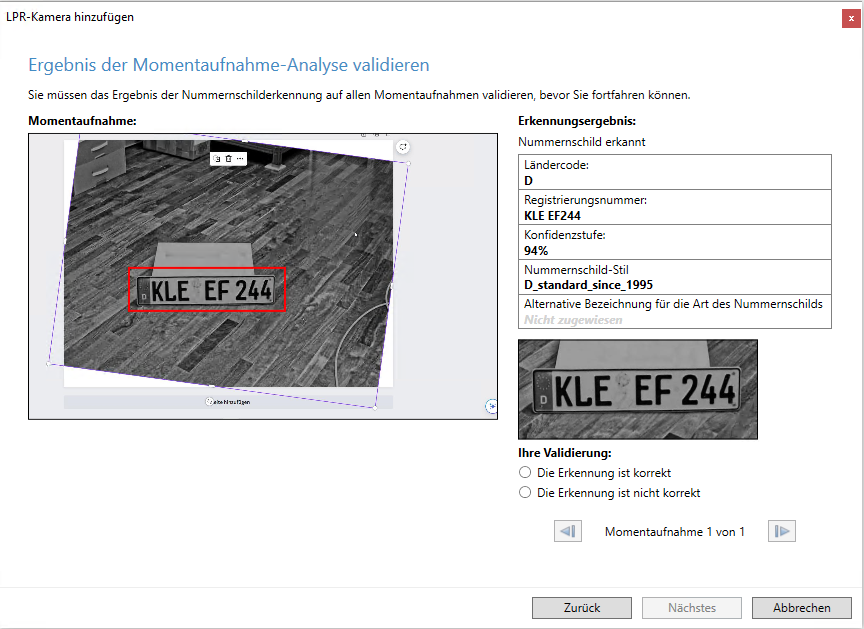The image size is (864, 629).
Task: Select the Konfidenzstufe row showing 94%
Action: (x=675, y=242)
